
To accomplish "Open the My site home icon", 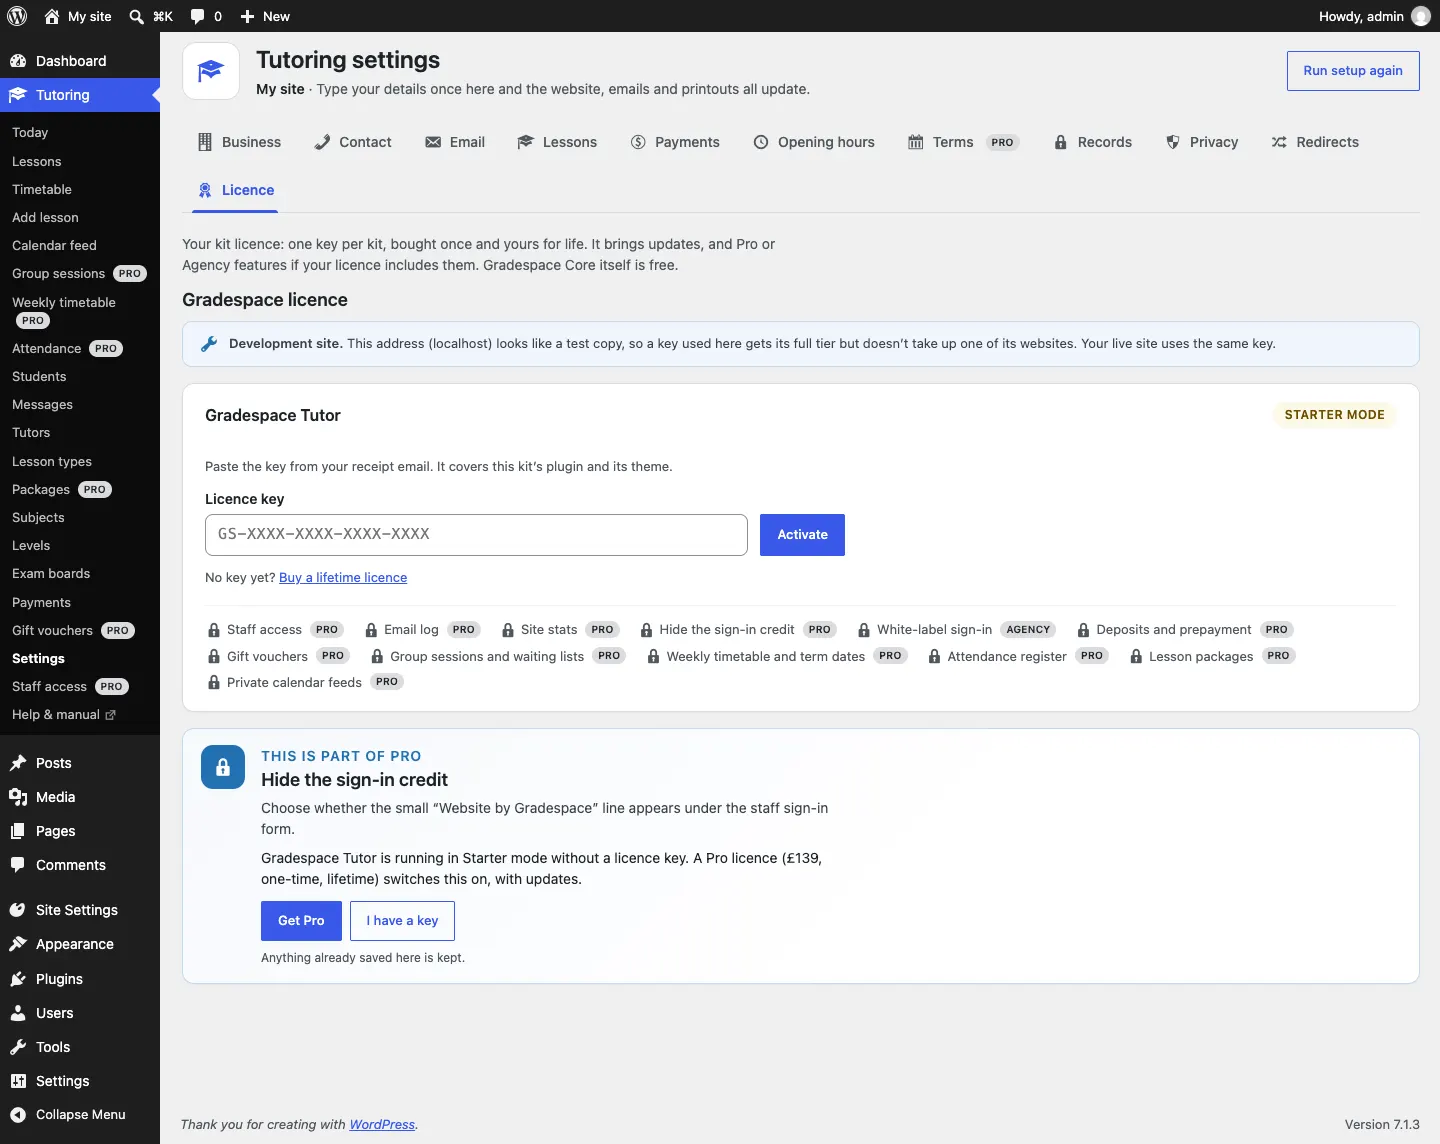I will click(52, 16).
